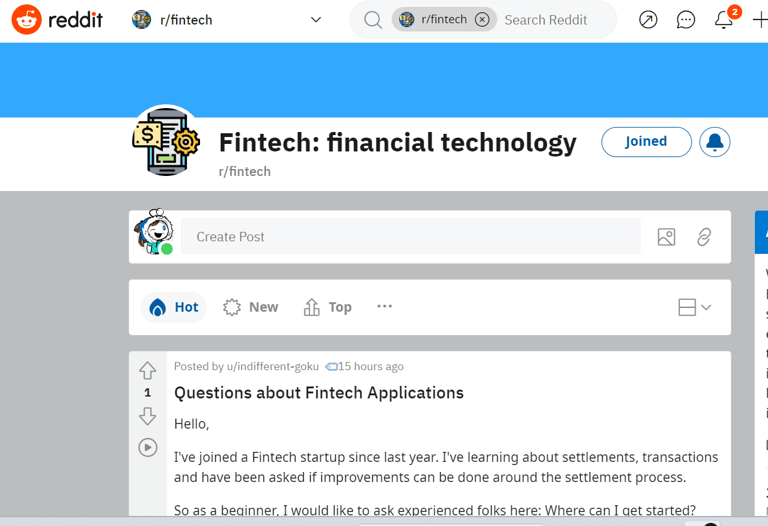Click the plus create post icon

pyautogui.click(x=760, y=20)
